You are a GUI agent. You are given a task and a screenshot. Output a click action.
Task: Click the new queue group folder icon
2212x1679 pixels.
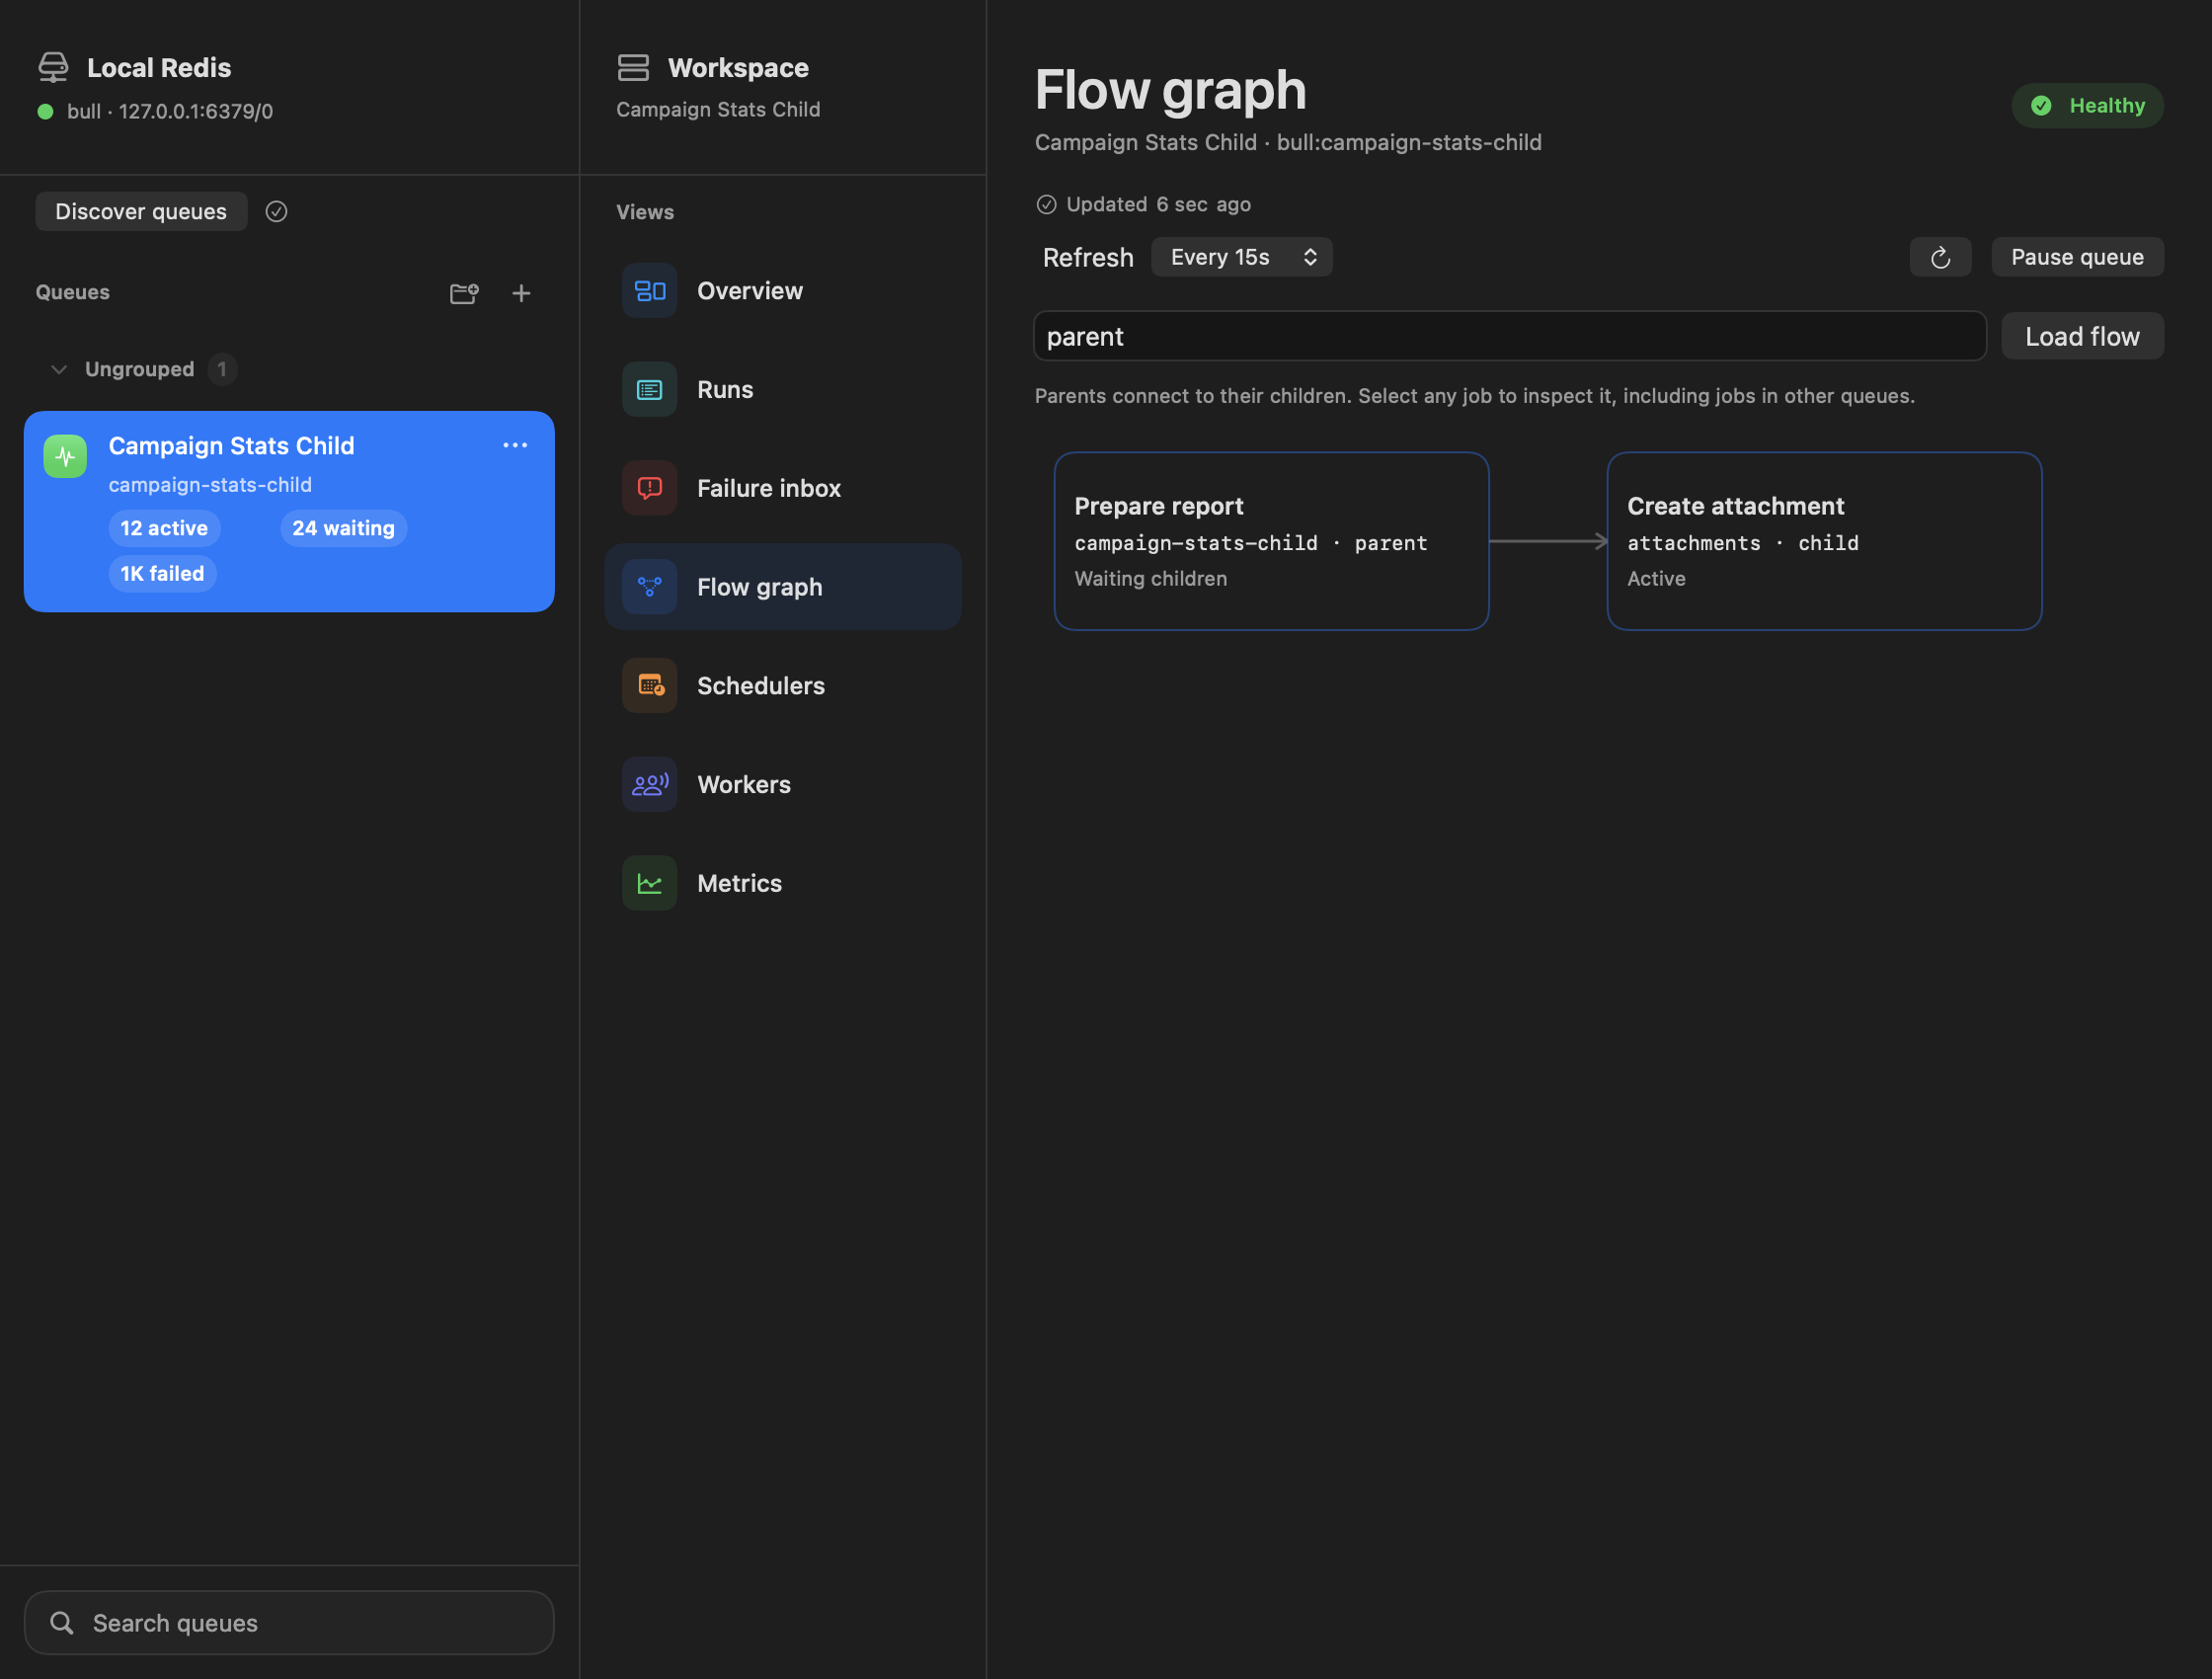point(464,293)
